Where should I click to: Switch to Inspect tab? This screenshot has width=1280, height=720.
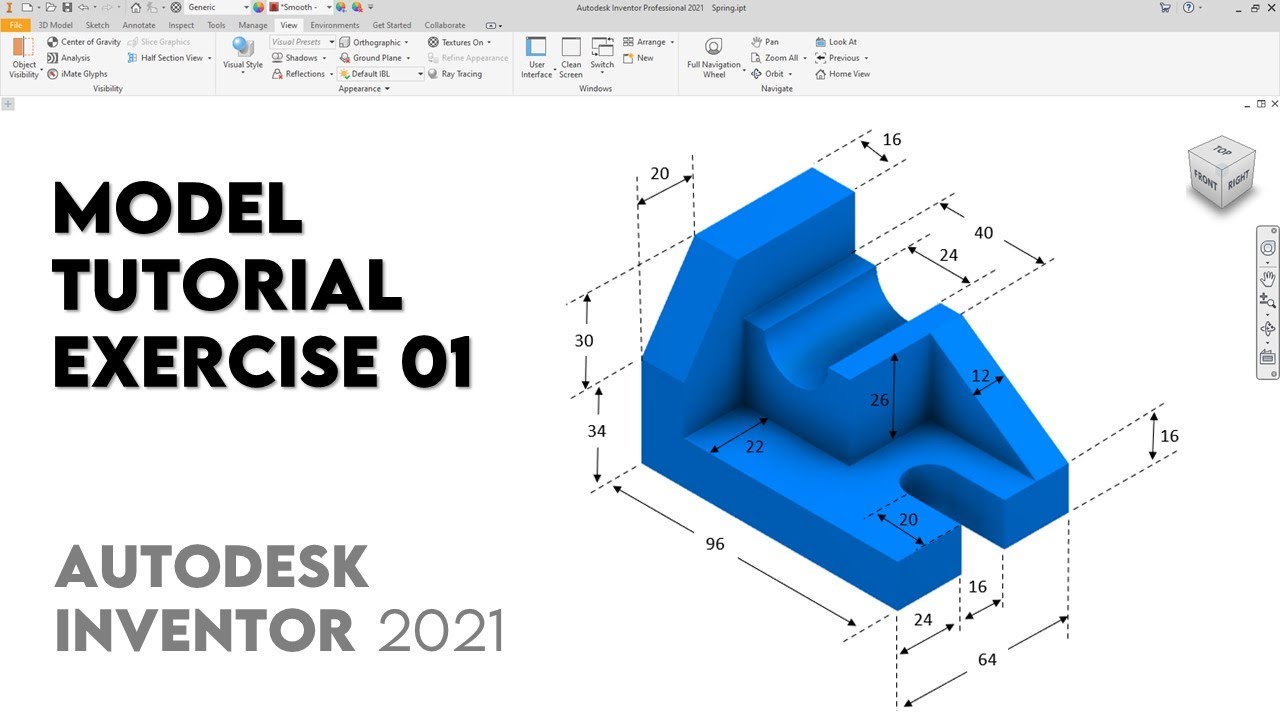(182, 25)
